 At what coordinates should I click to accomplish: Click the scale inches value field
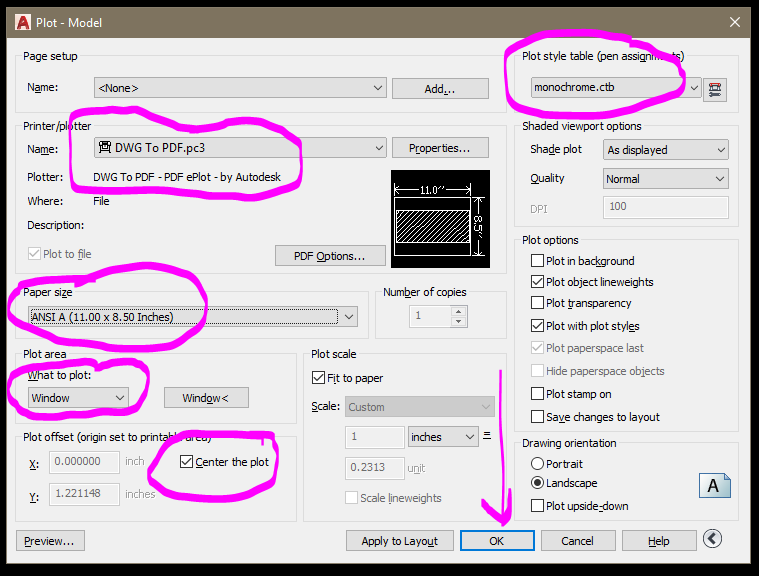tap(375, 437)
